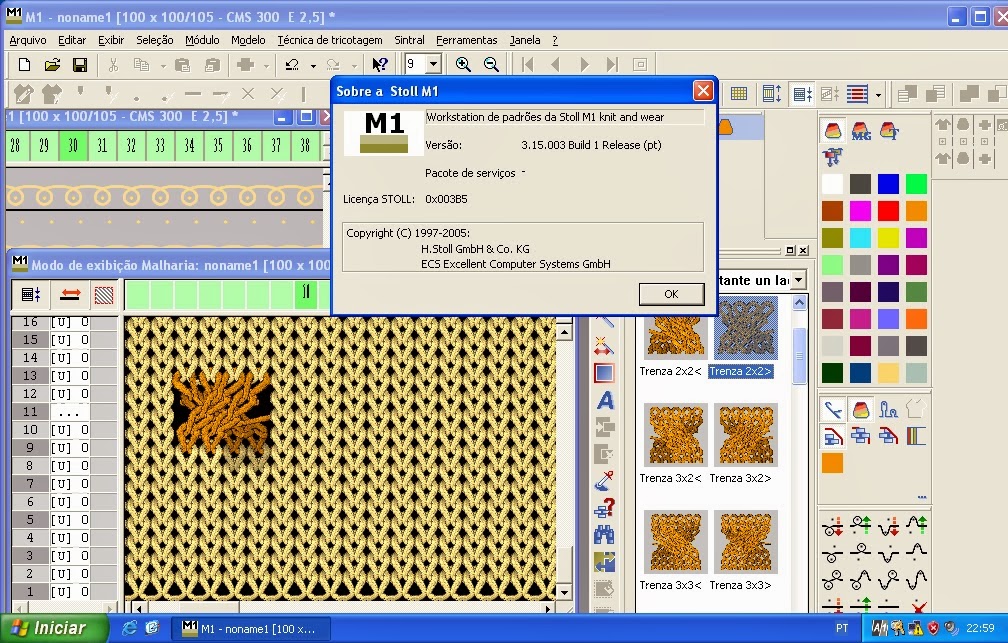Click the question mark module icon
Screen dimensions: 1008x643
604,508
